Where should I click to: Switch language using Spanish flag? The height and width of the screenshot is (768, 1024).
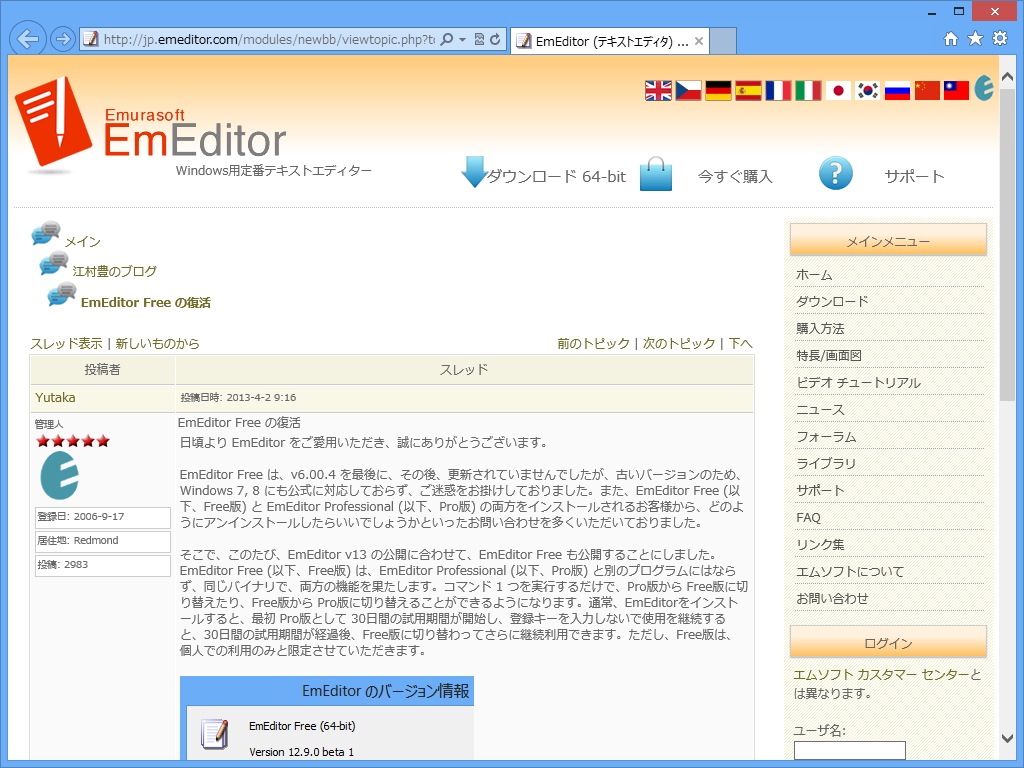(x=748, y=91)
